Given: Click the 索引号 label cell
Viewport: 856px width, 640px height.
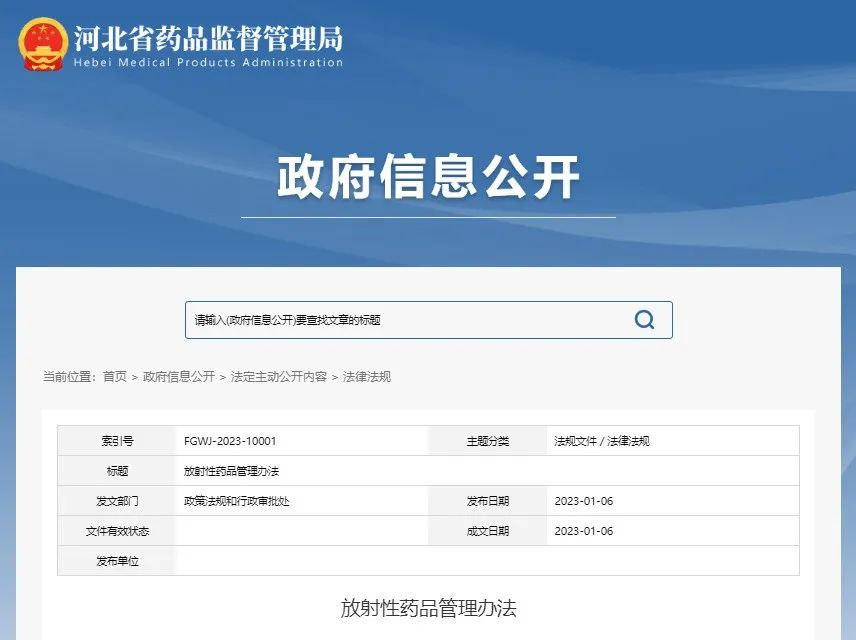Looking at the screenshot, I should [x=117, y=441].
